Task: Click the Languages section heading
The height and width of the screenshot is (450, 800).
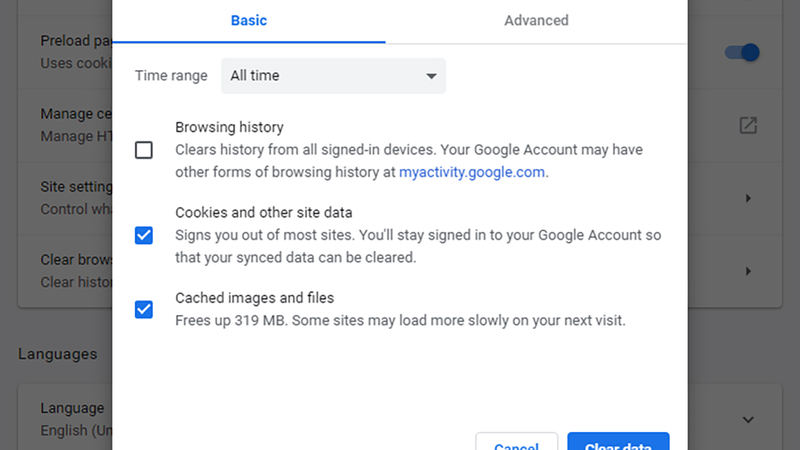Action: coord(58,354)
